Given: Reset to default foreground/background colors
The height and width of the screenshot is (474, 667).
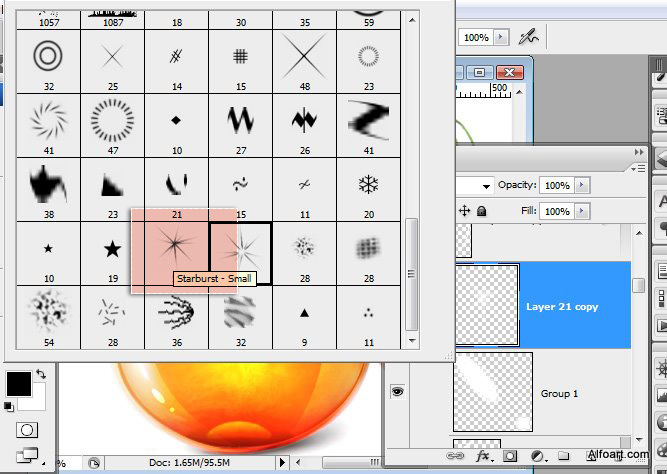Looking at the screenshot, I should pyautogui.click(x=9, y=405).
